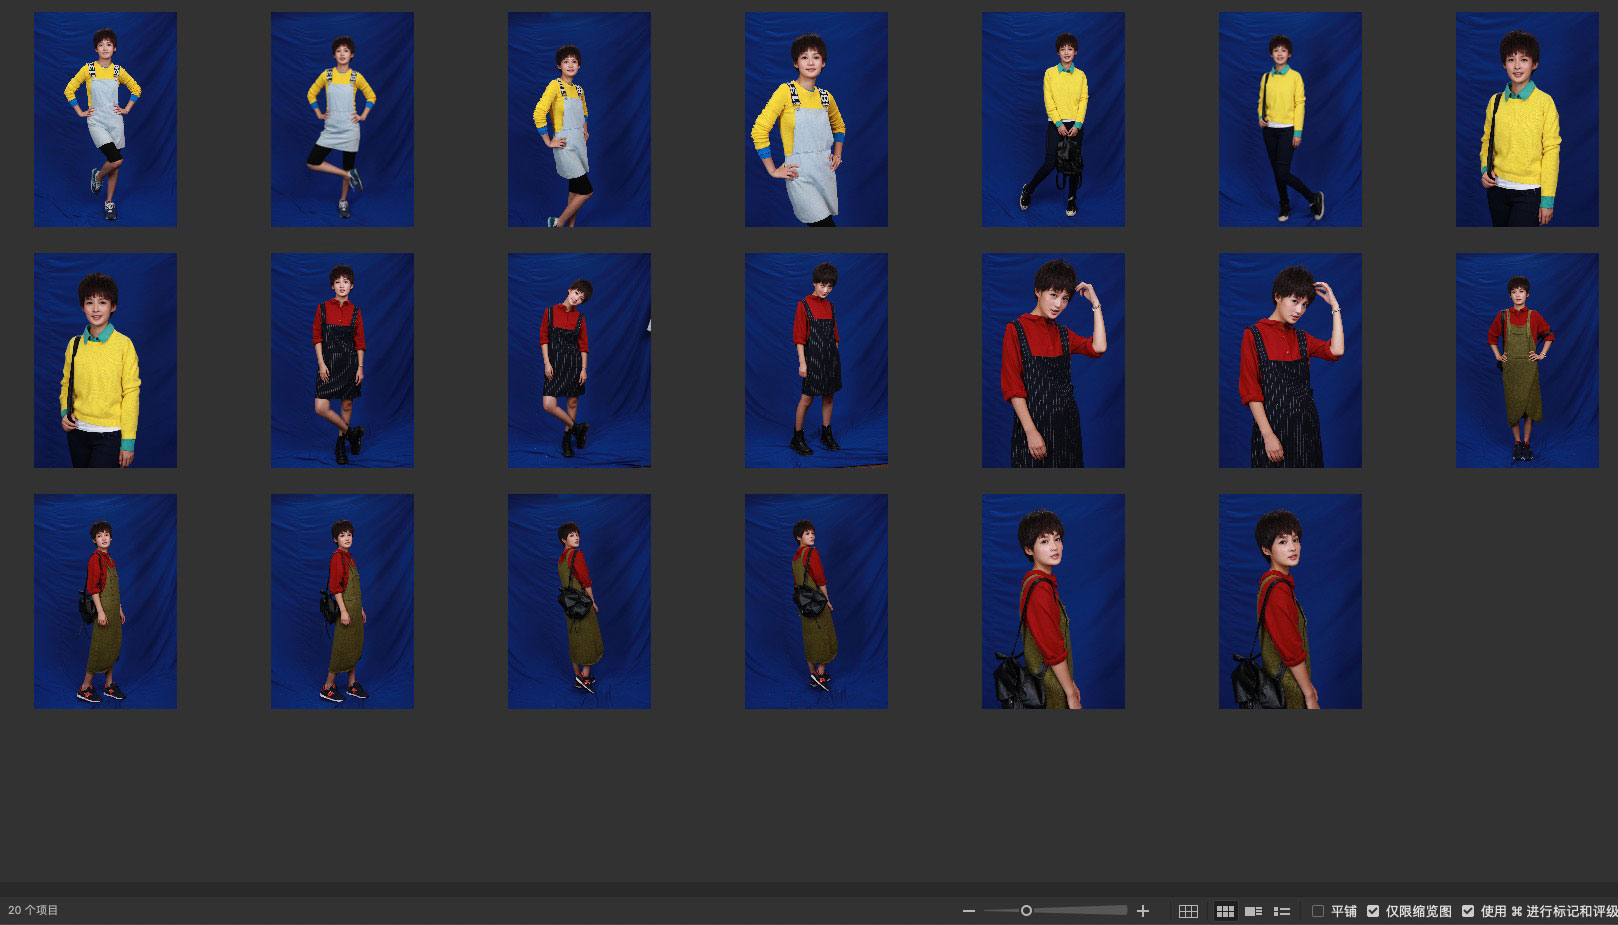1618x925 pixels.
Task: Uncheck 使用 ⌘ 进行标记和评级 checkbox
Action: click(1468, 911)
